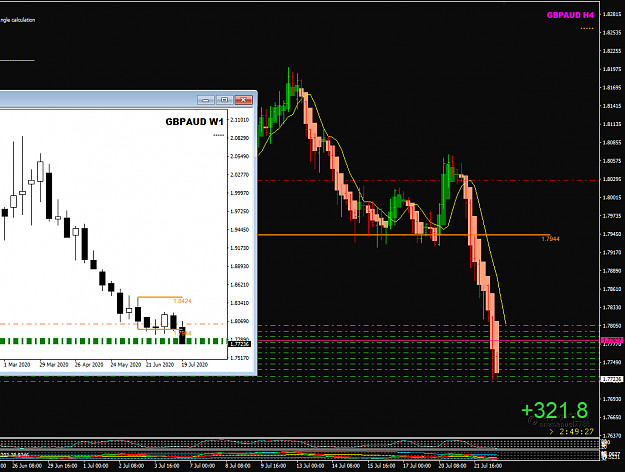Select the magenta horizontal price line
625x472 pixels.
tap(428, 341)
